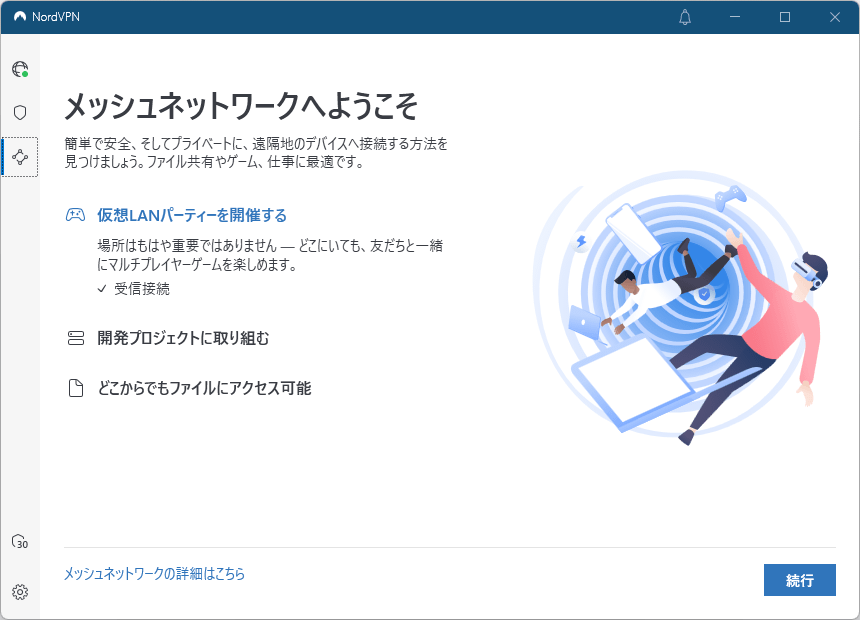
Task: Click the description text 場所はもはや重要ではありません
Action: [x=270, y=255]
